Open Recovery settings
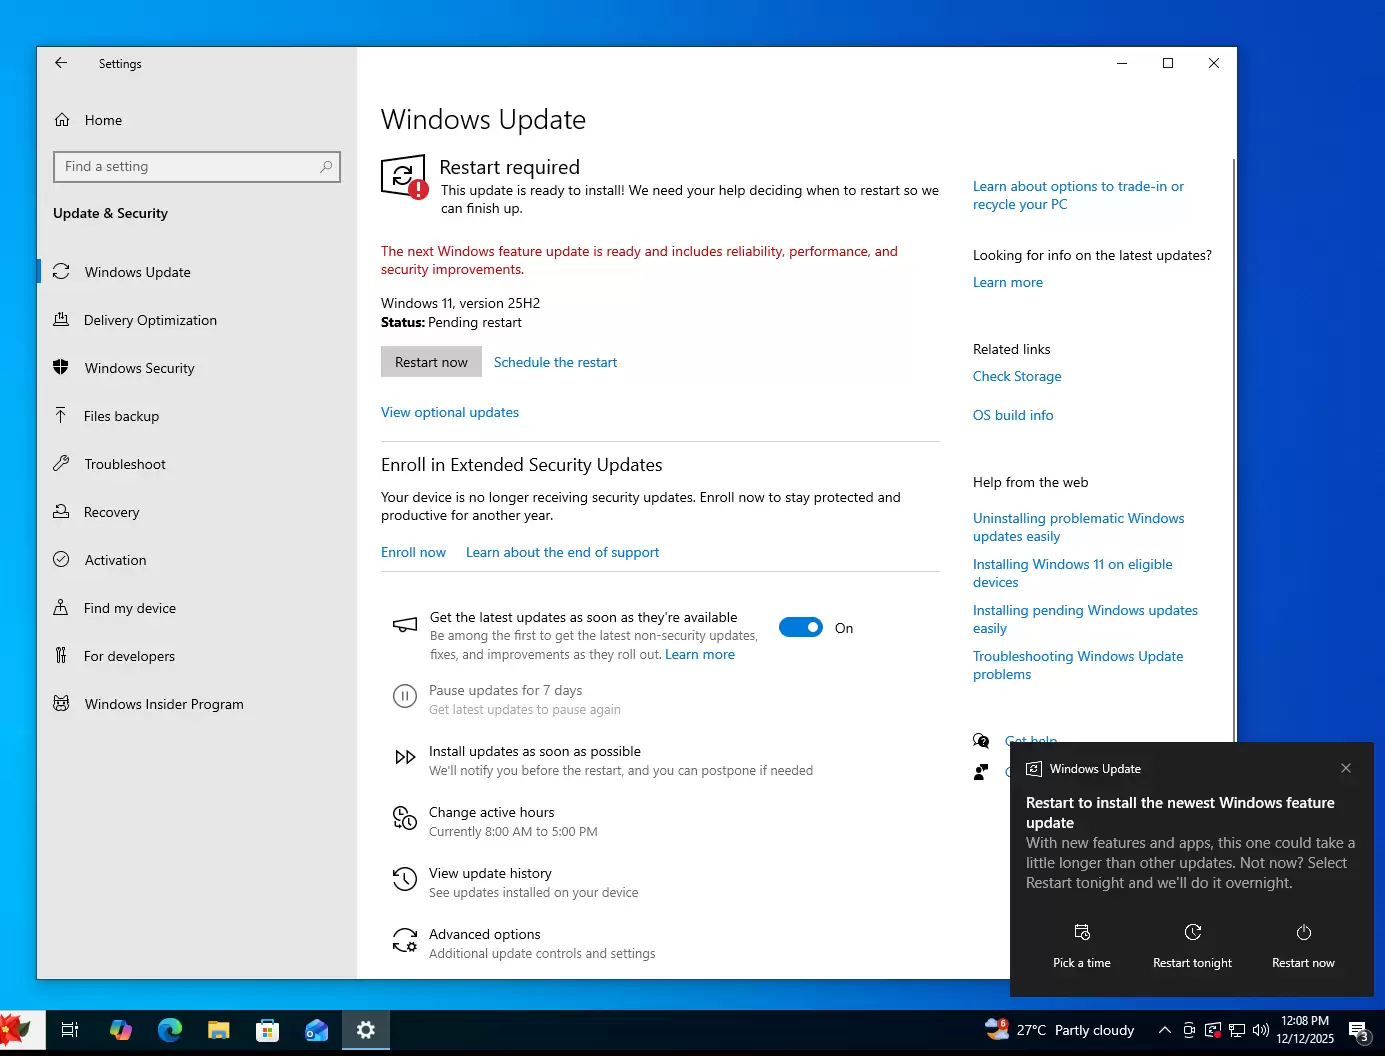Viewport: 1385px width, 1056px height. (112, 512)
